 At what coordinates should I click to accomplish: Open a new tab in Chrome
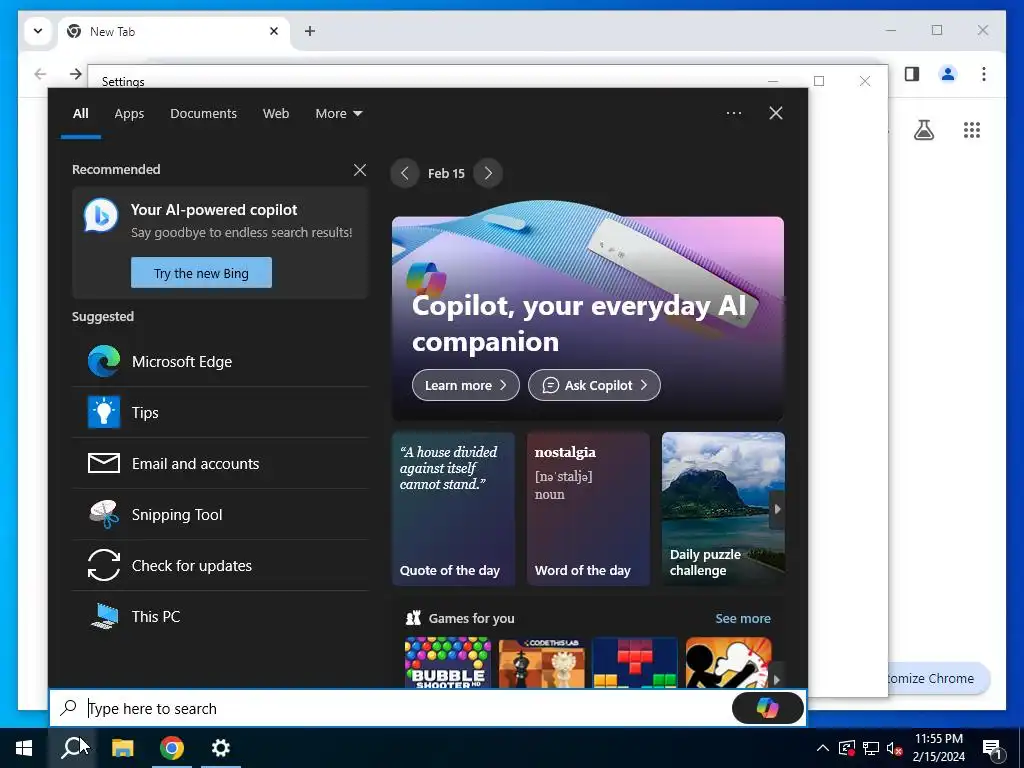[310, 31]
